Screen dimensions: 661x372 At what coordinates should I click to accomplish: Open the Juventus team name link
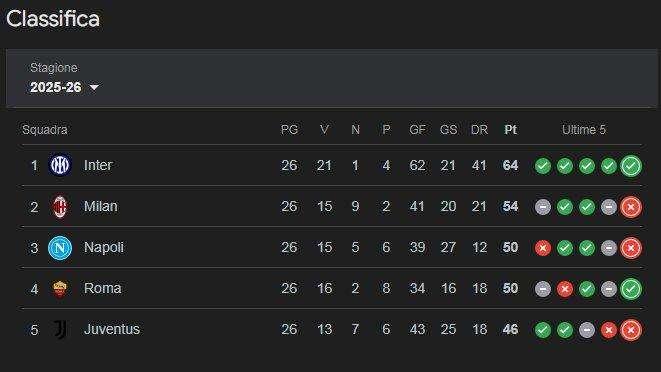pos(112,329)
